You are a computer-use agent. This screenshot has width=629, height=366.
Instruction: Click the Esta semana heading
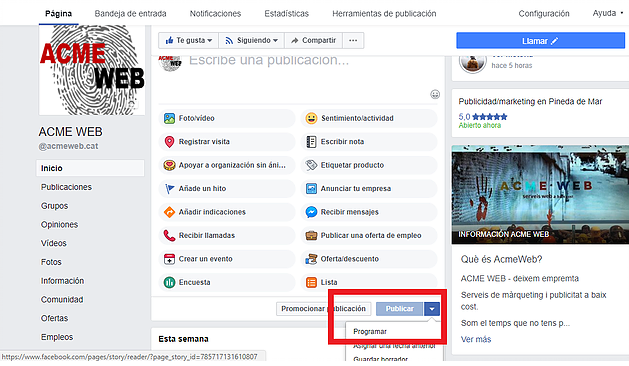click(x=183, y=339)
